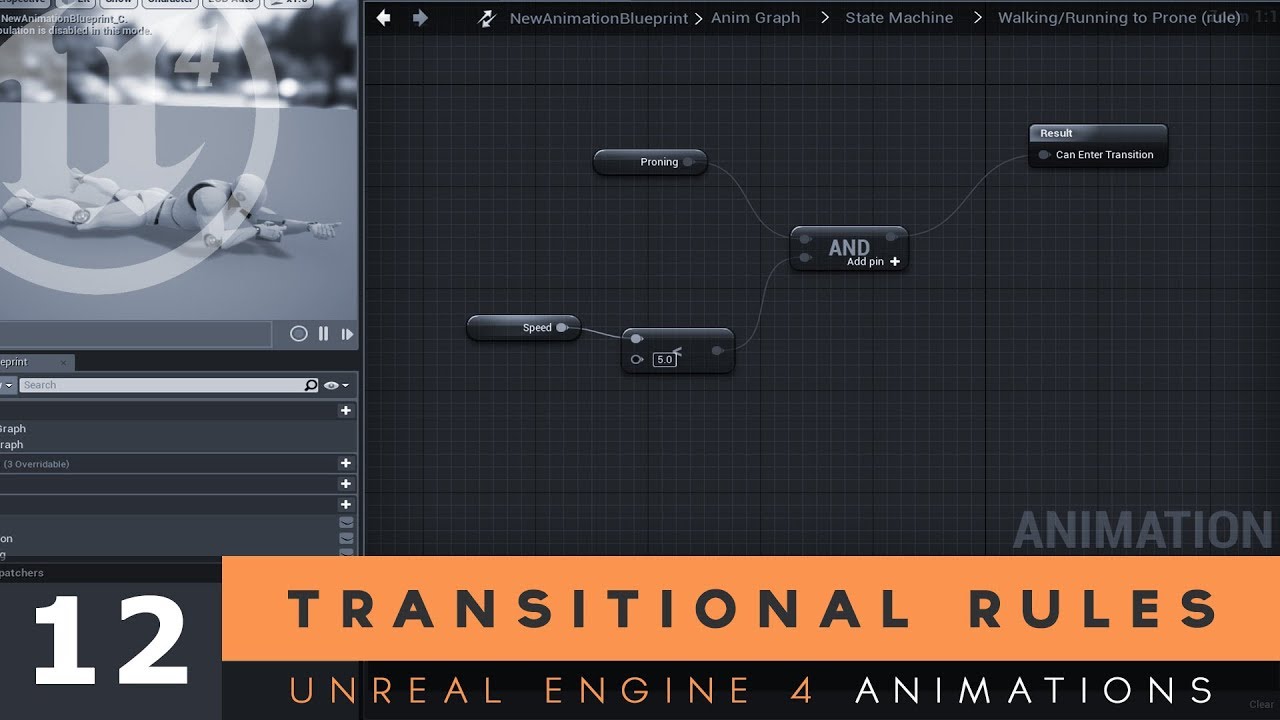
Task: Close the blueprint panel tab
Action: pos(64,362)
